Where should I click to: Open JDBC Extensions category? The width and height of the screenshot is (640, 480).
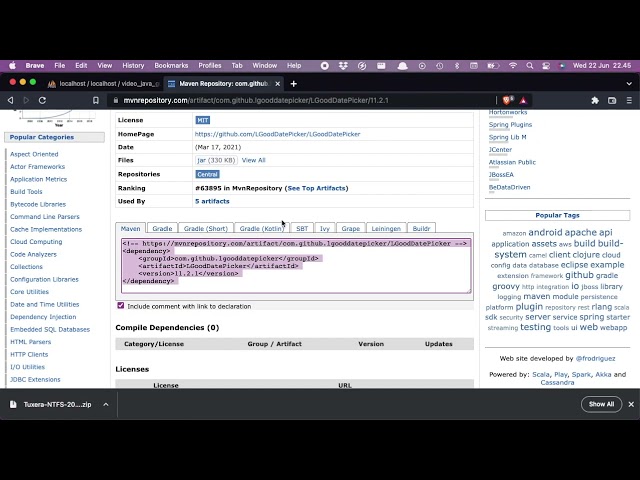pyautogui.click(x=35, y=380)
